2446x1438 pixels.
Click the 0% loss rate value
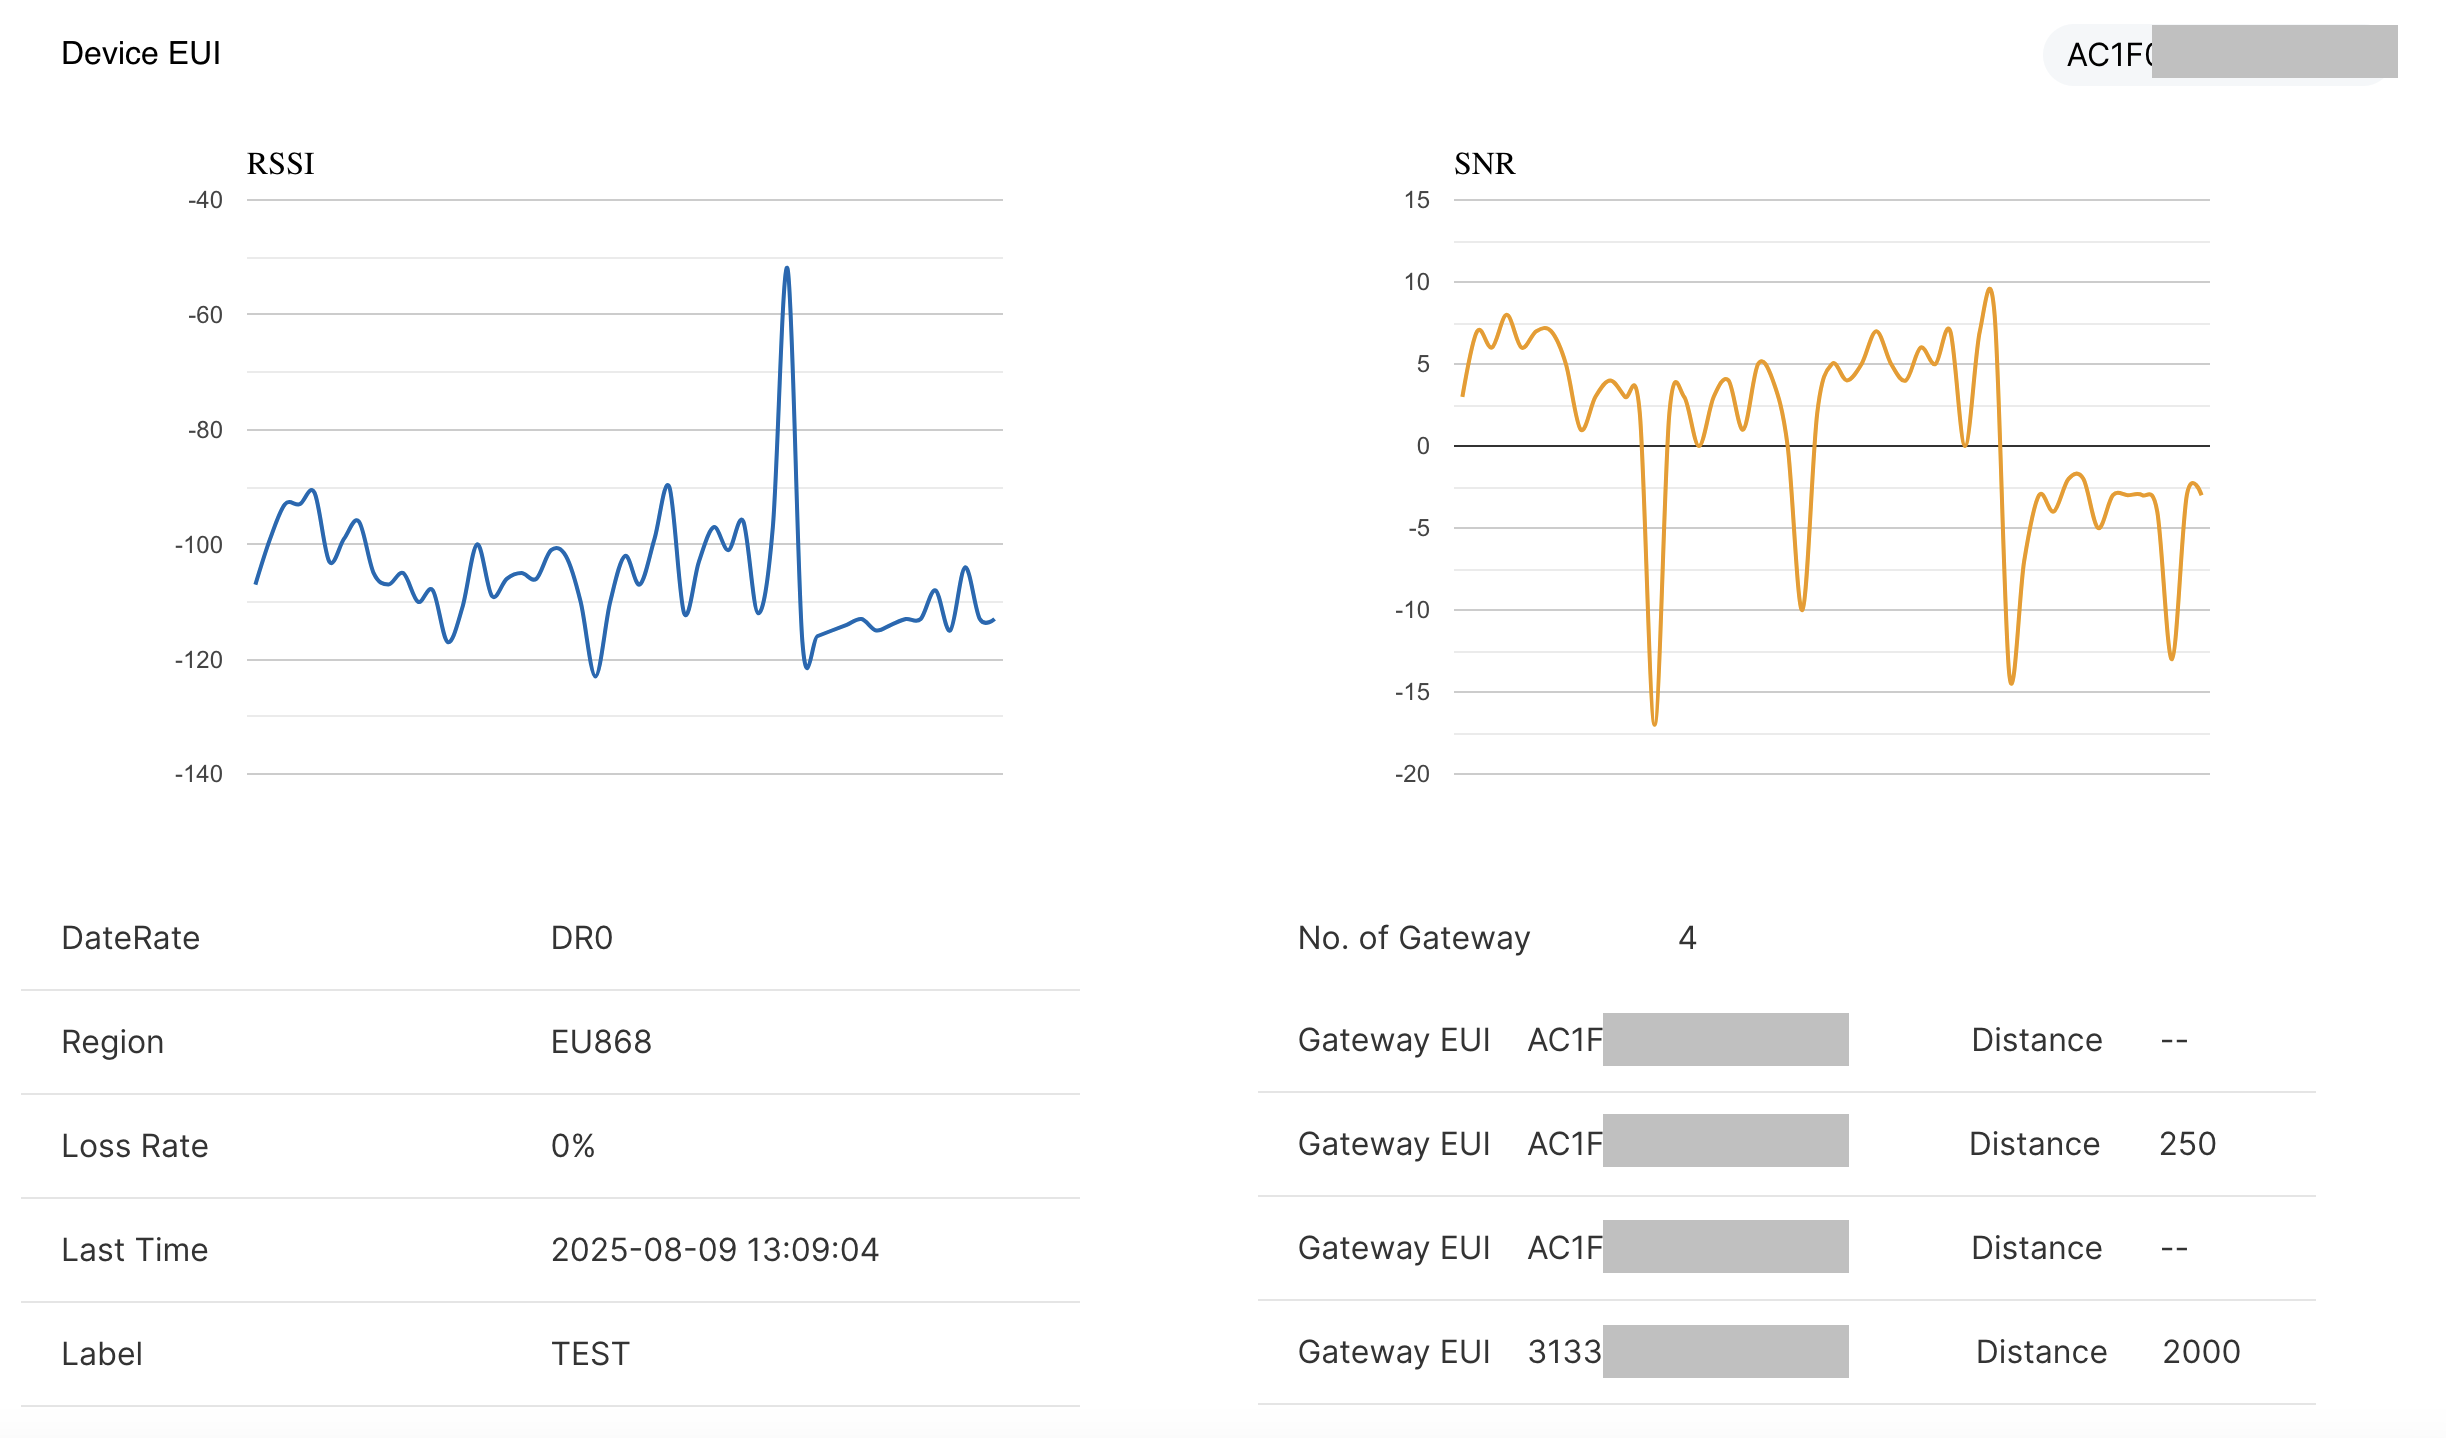[573, 1146]
